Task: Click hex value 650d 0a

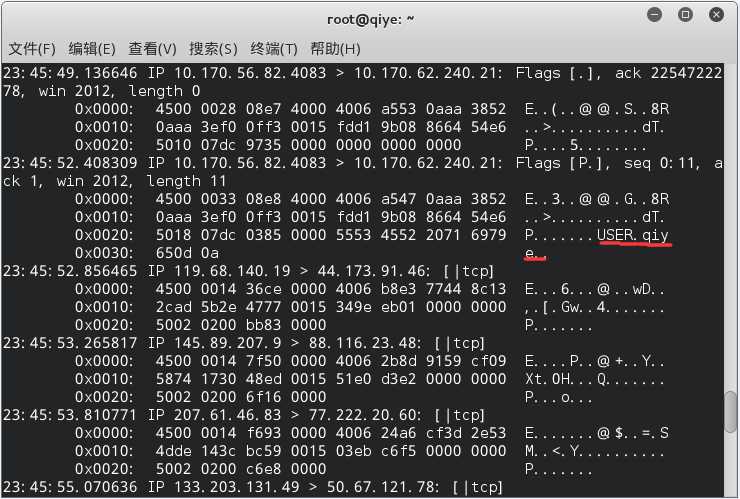Action: [187, 253]
